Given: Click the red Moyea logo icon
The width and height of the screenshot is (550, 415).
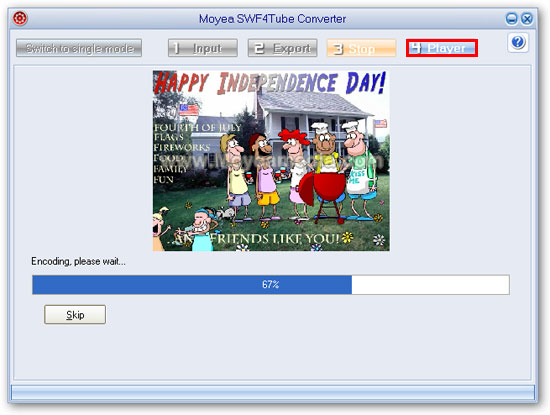Looking at the screenshot, I should coord(20,18).
